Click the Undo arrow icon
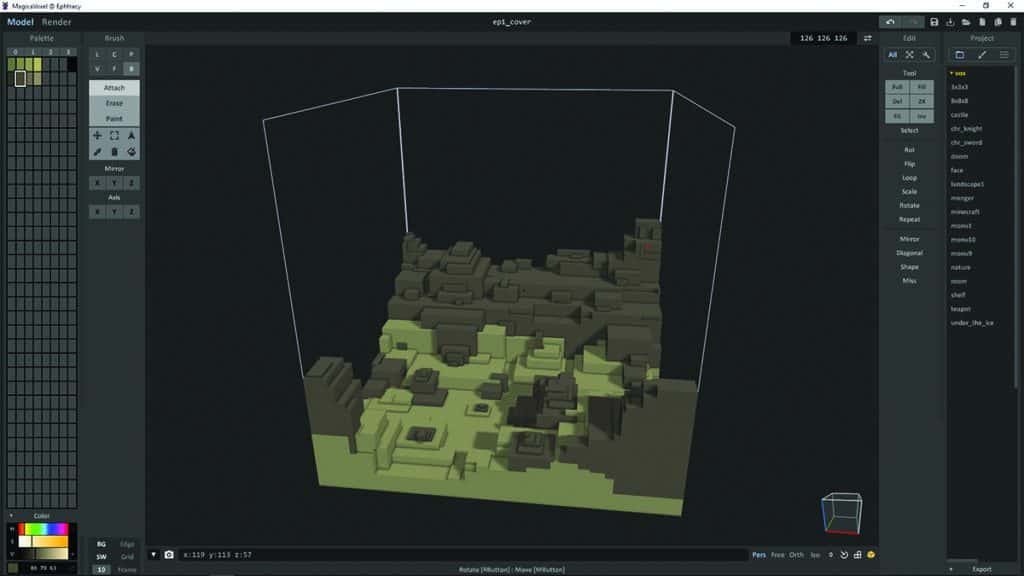 point(890,22)
